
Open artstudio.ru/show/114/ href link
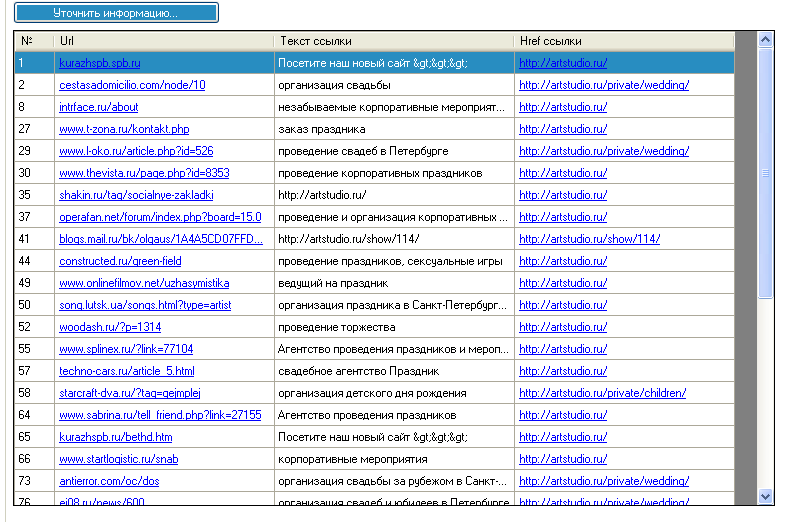(x=589, y=239)
